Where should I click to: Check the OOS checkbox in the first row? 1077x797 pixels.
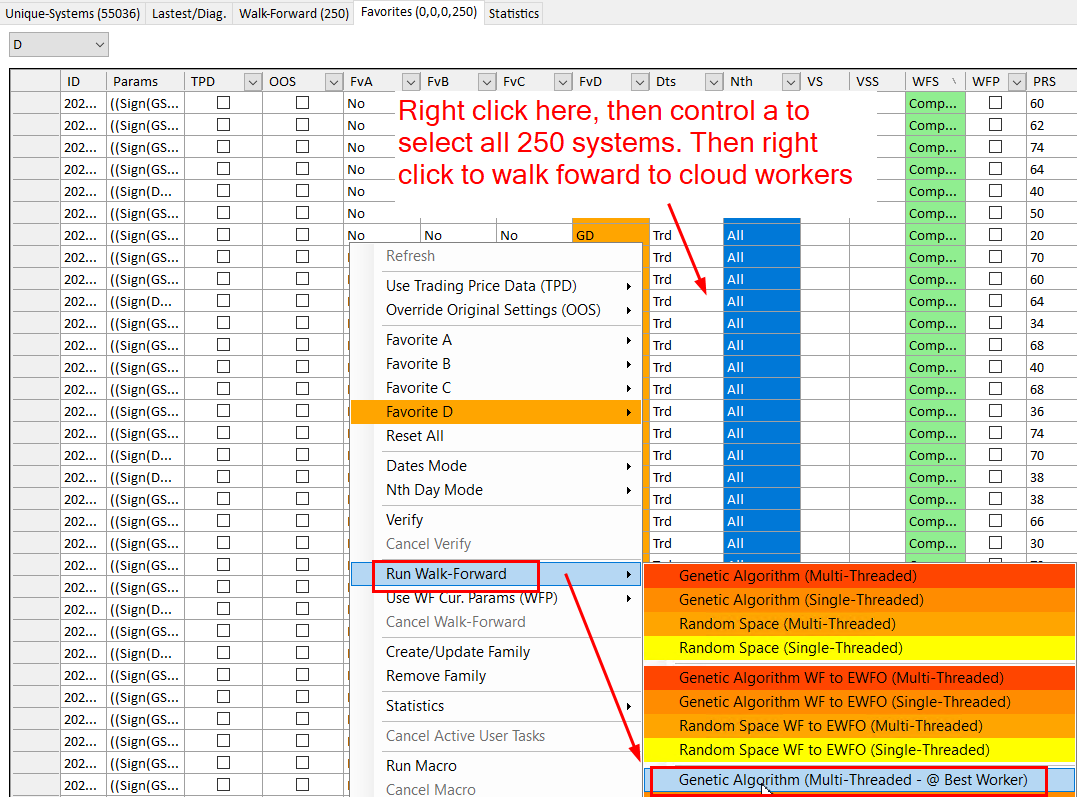[302, 103]
